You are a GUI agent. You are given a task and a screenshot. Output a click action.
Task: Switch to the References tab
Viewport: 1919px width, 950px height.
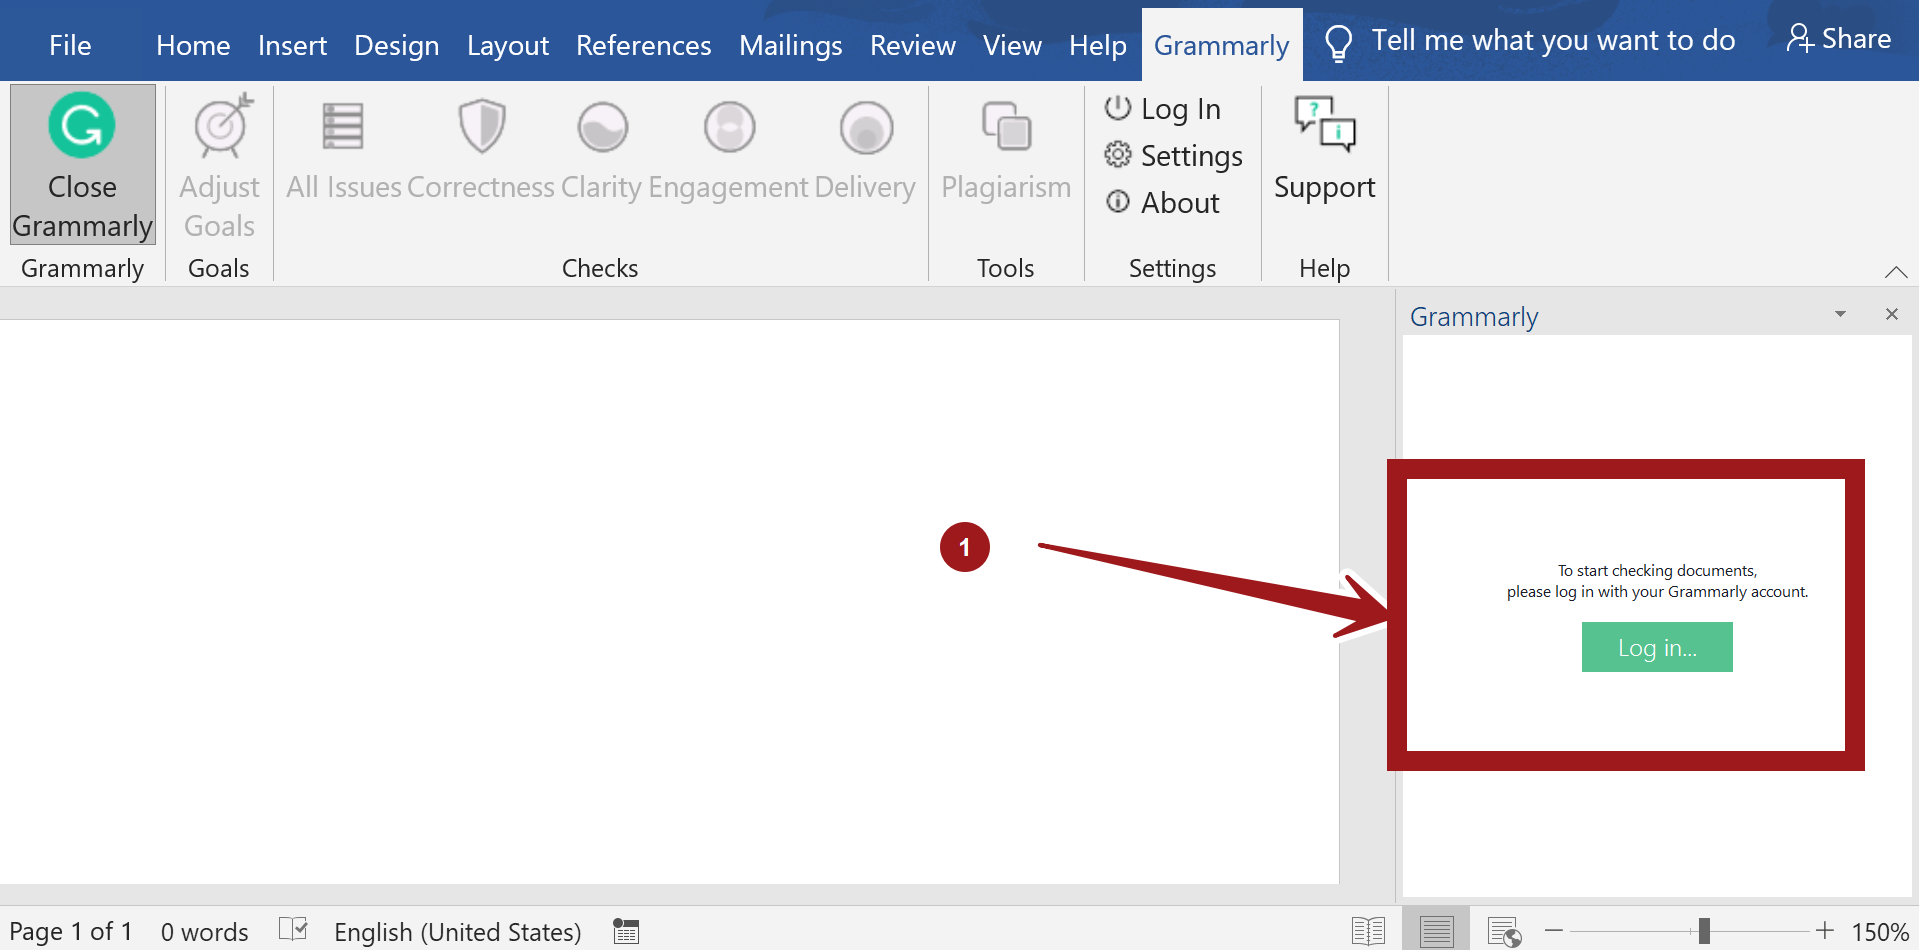[644, 46]
